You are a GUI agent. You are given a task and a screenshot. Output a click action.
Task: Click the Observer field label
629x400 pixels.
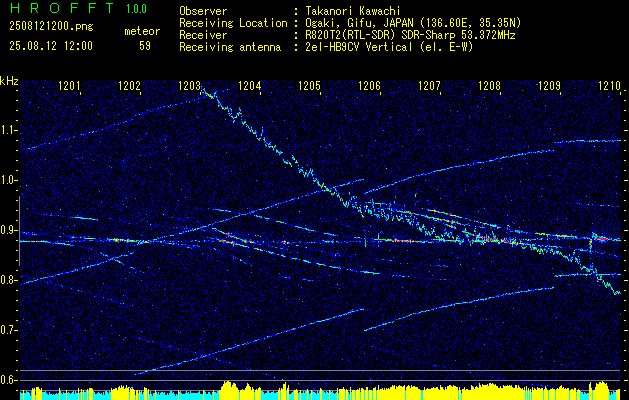pos(203,11)
